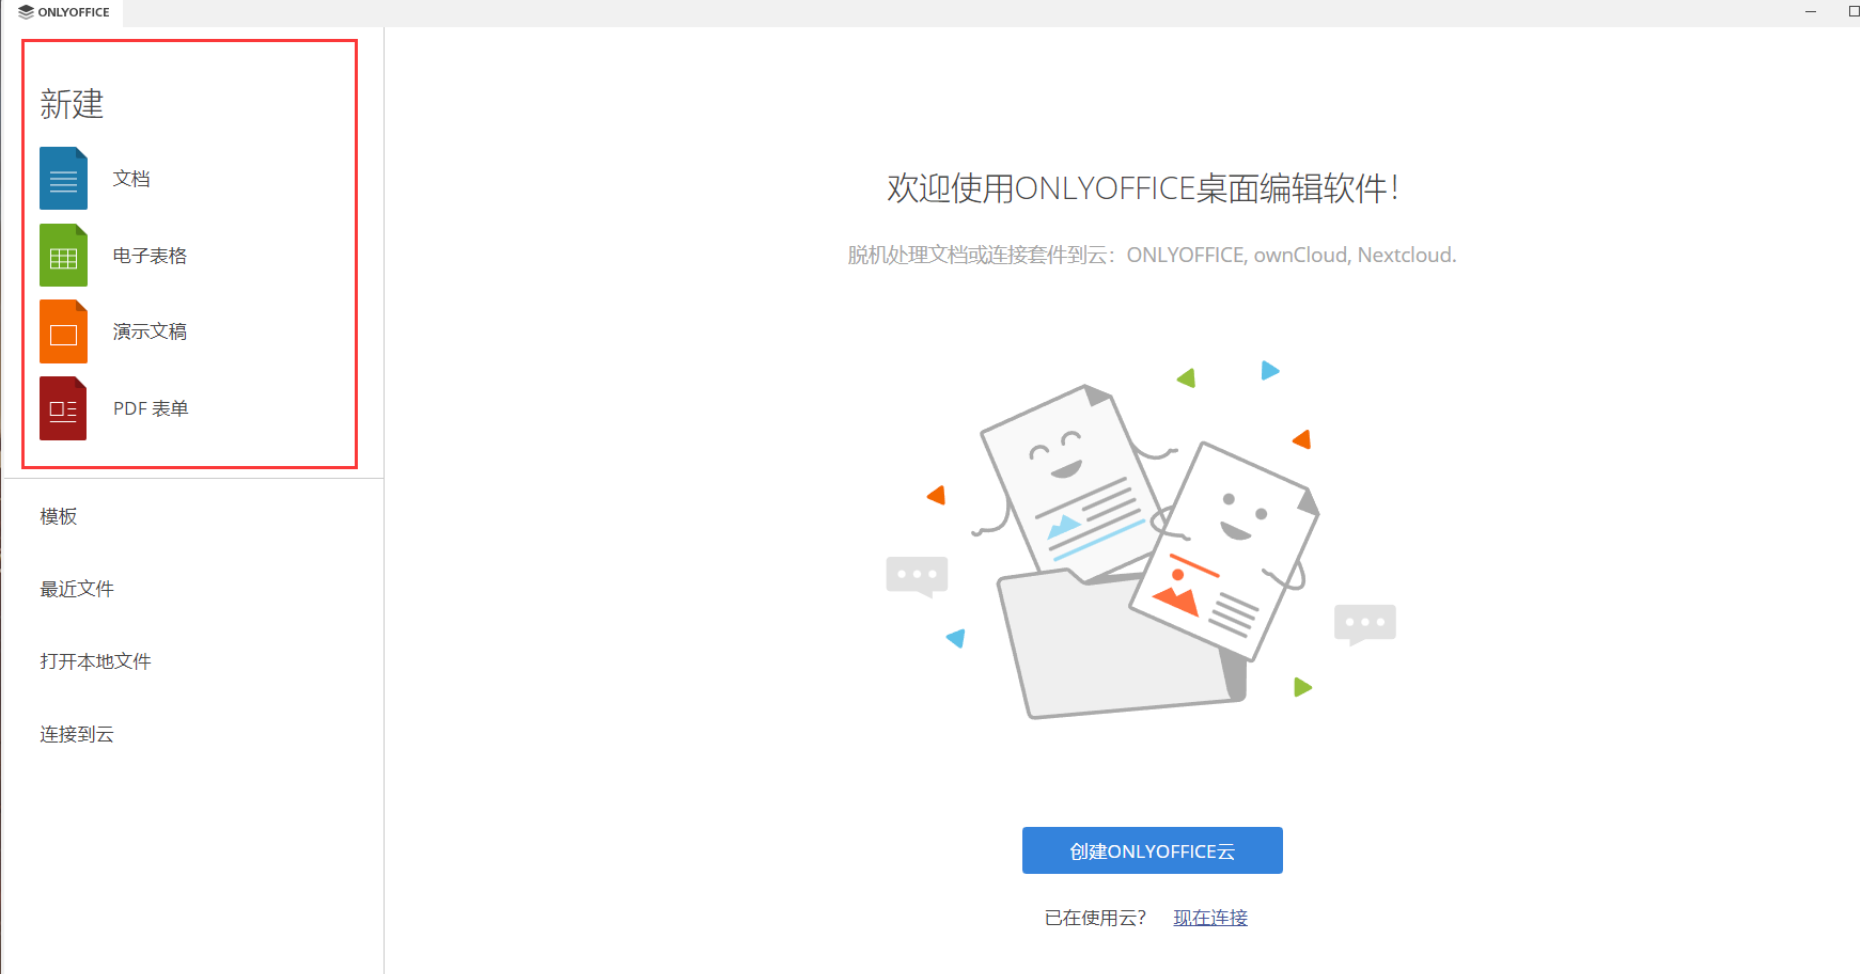Create a new 电子表格 spreadsheet
The width and height of the screenshot is (1860, 974).
point(150,255)
